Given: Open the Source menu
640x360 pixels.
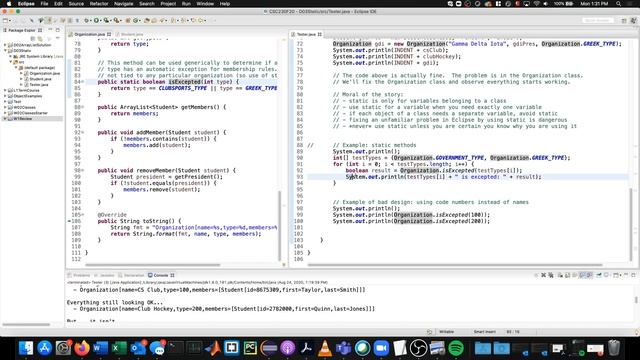Looking at the screenshot, I should 76,4.
